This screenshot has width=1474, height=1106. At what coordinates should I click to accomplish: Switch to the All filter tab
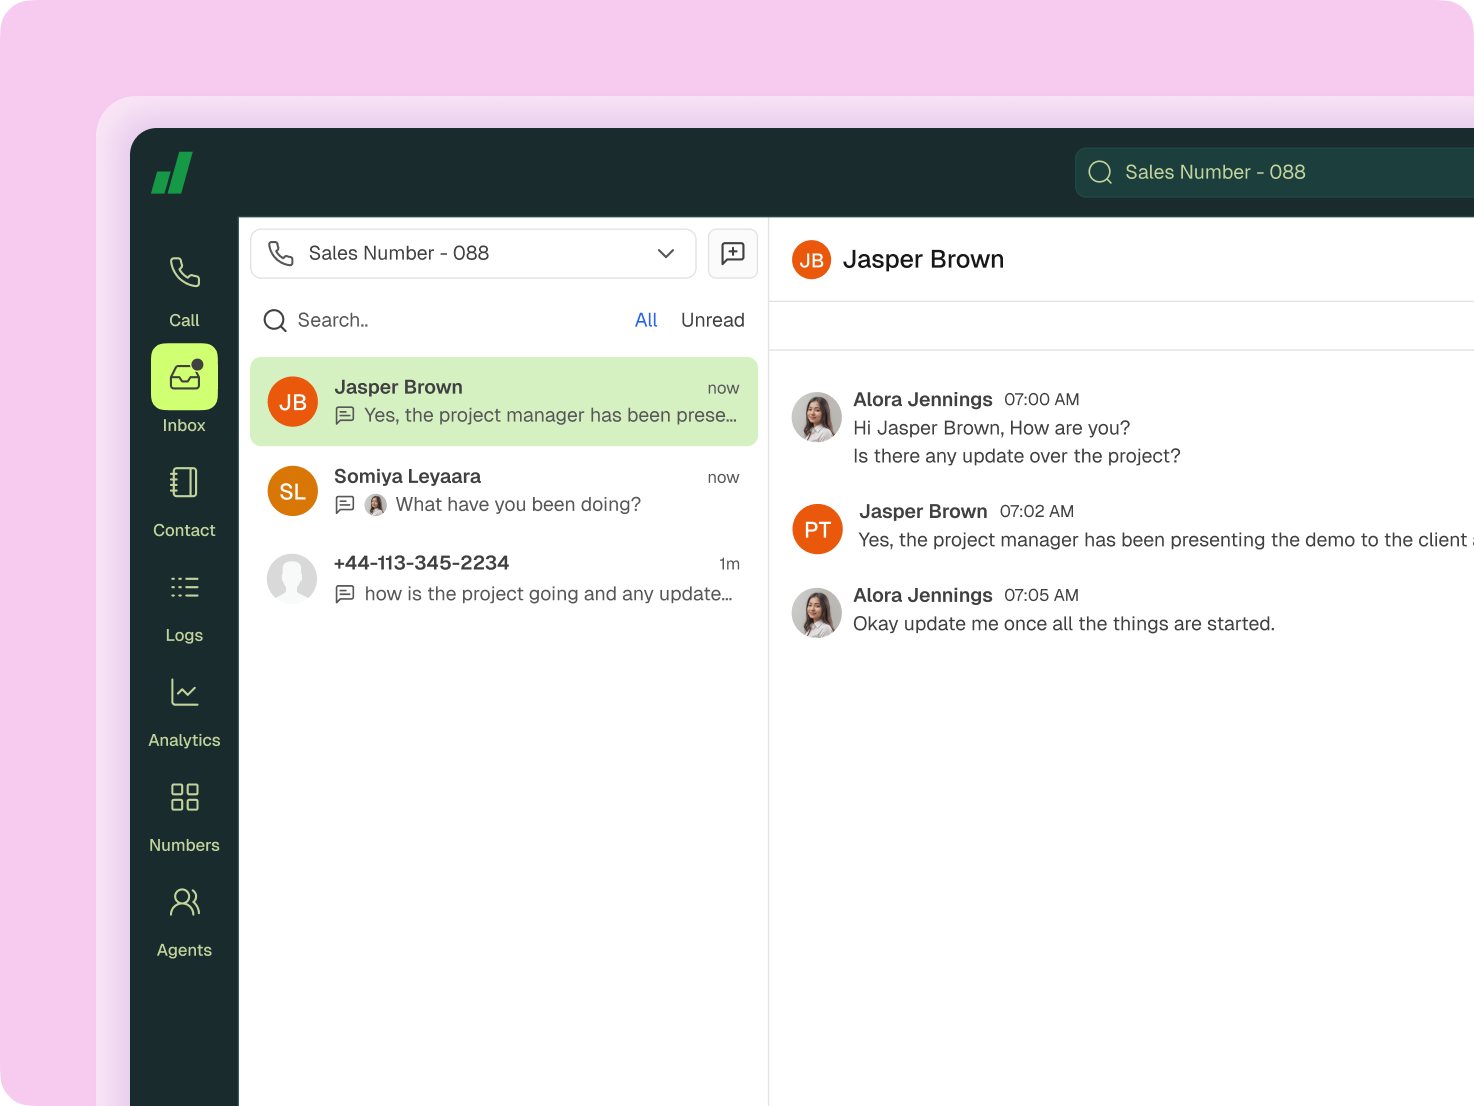[646, 320]
